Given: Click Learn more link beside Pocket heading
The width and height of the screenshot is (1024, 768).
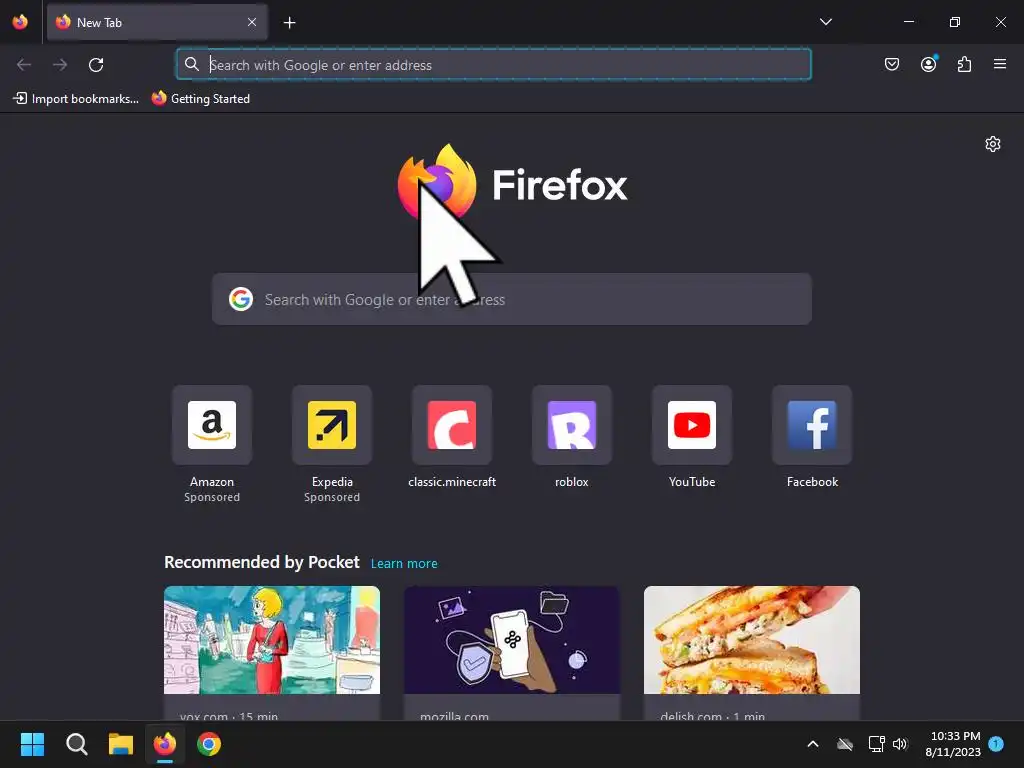Looking at the screenshot, I should click(x=404, y=564).
